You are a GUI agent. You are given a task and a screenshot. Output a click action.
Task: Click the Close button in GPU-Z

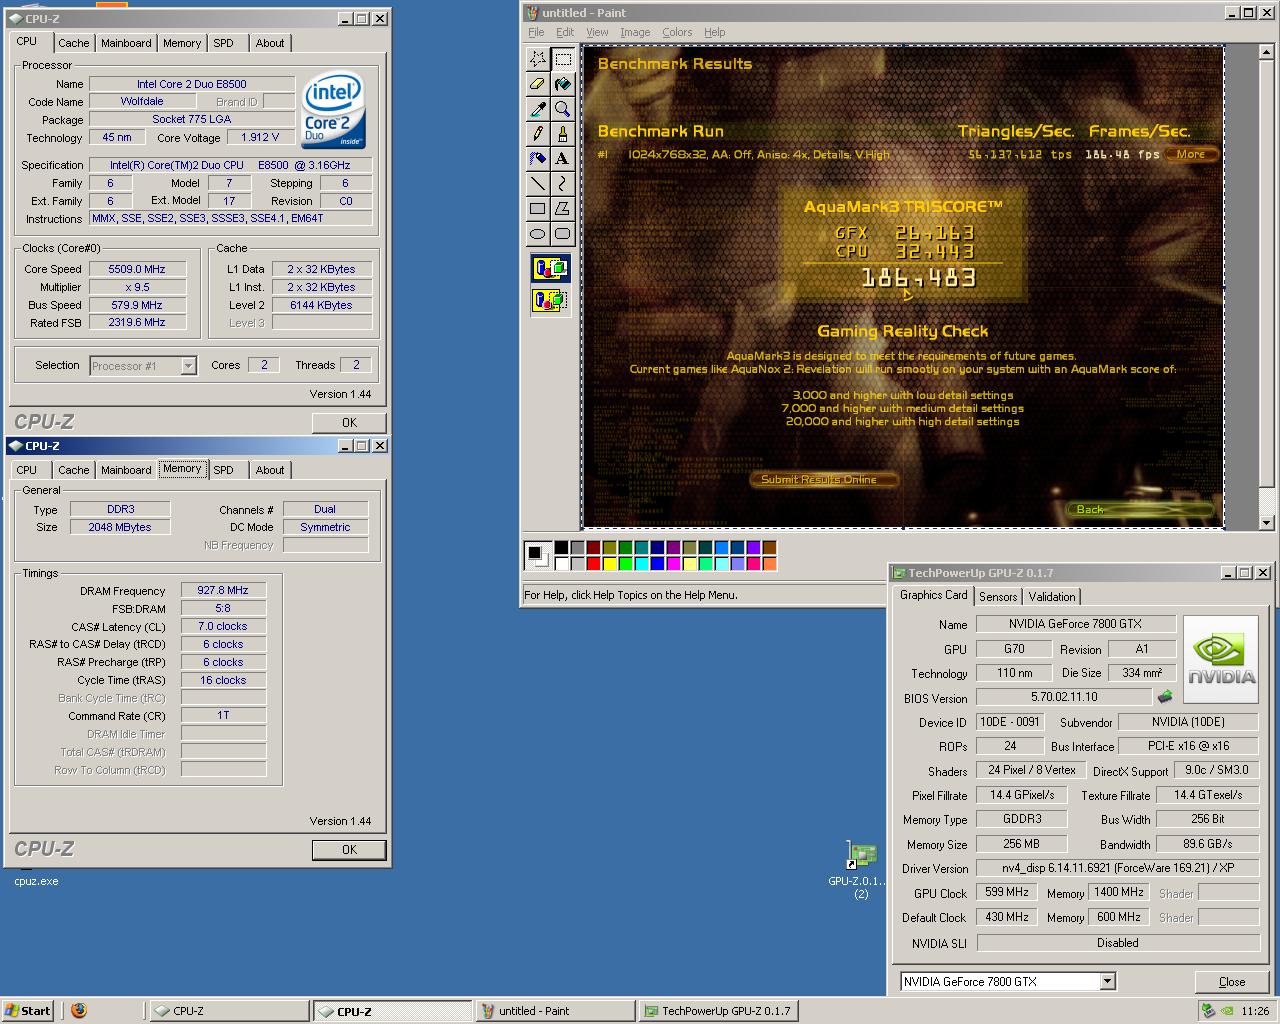tap(1232, 982)
